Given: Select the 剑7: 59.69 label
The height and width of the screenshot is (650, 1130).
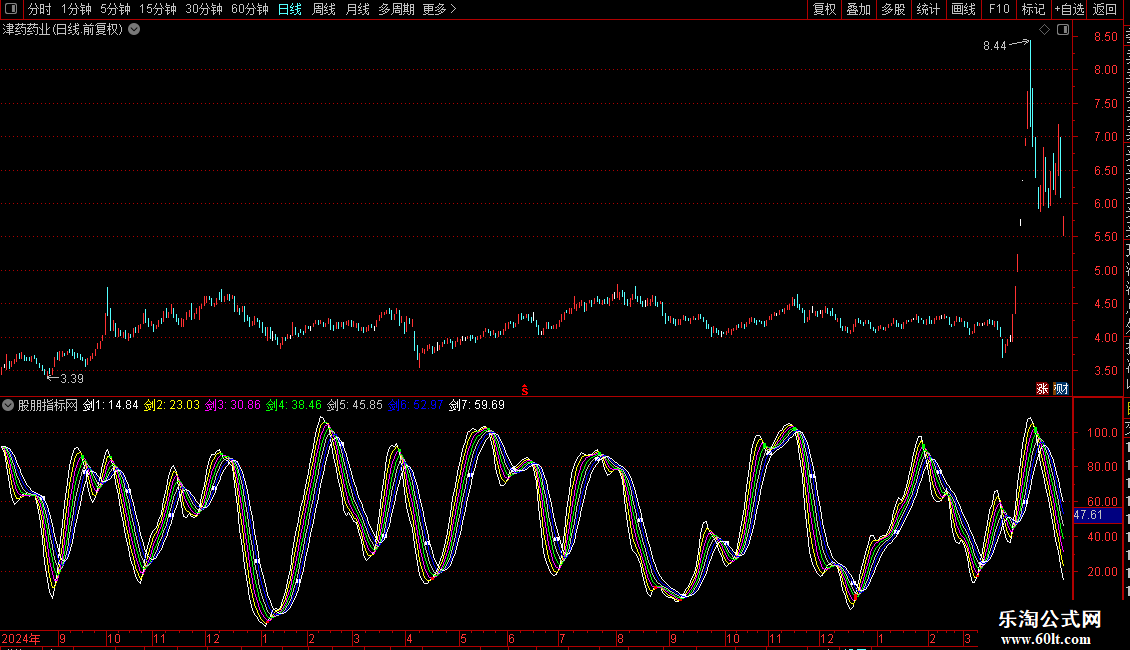Looking at the screenshot, I should [x=477, y=405].
